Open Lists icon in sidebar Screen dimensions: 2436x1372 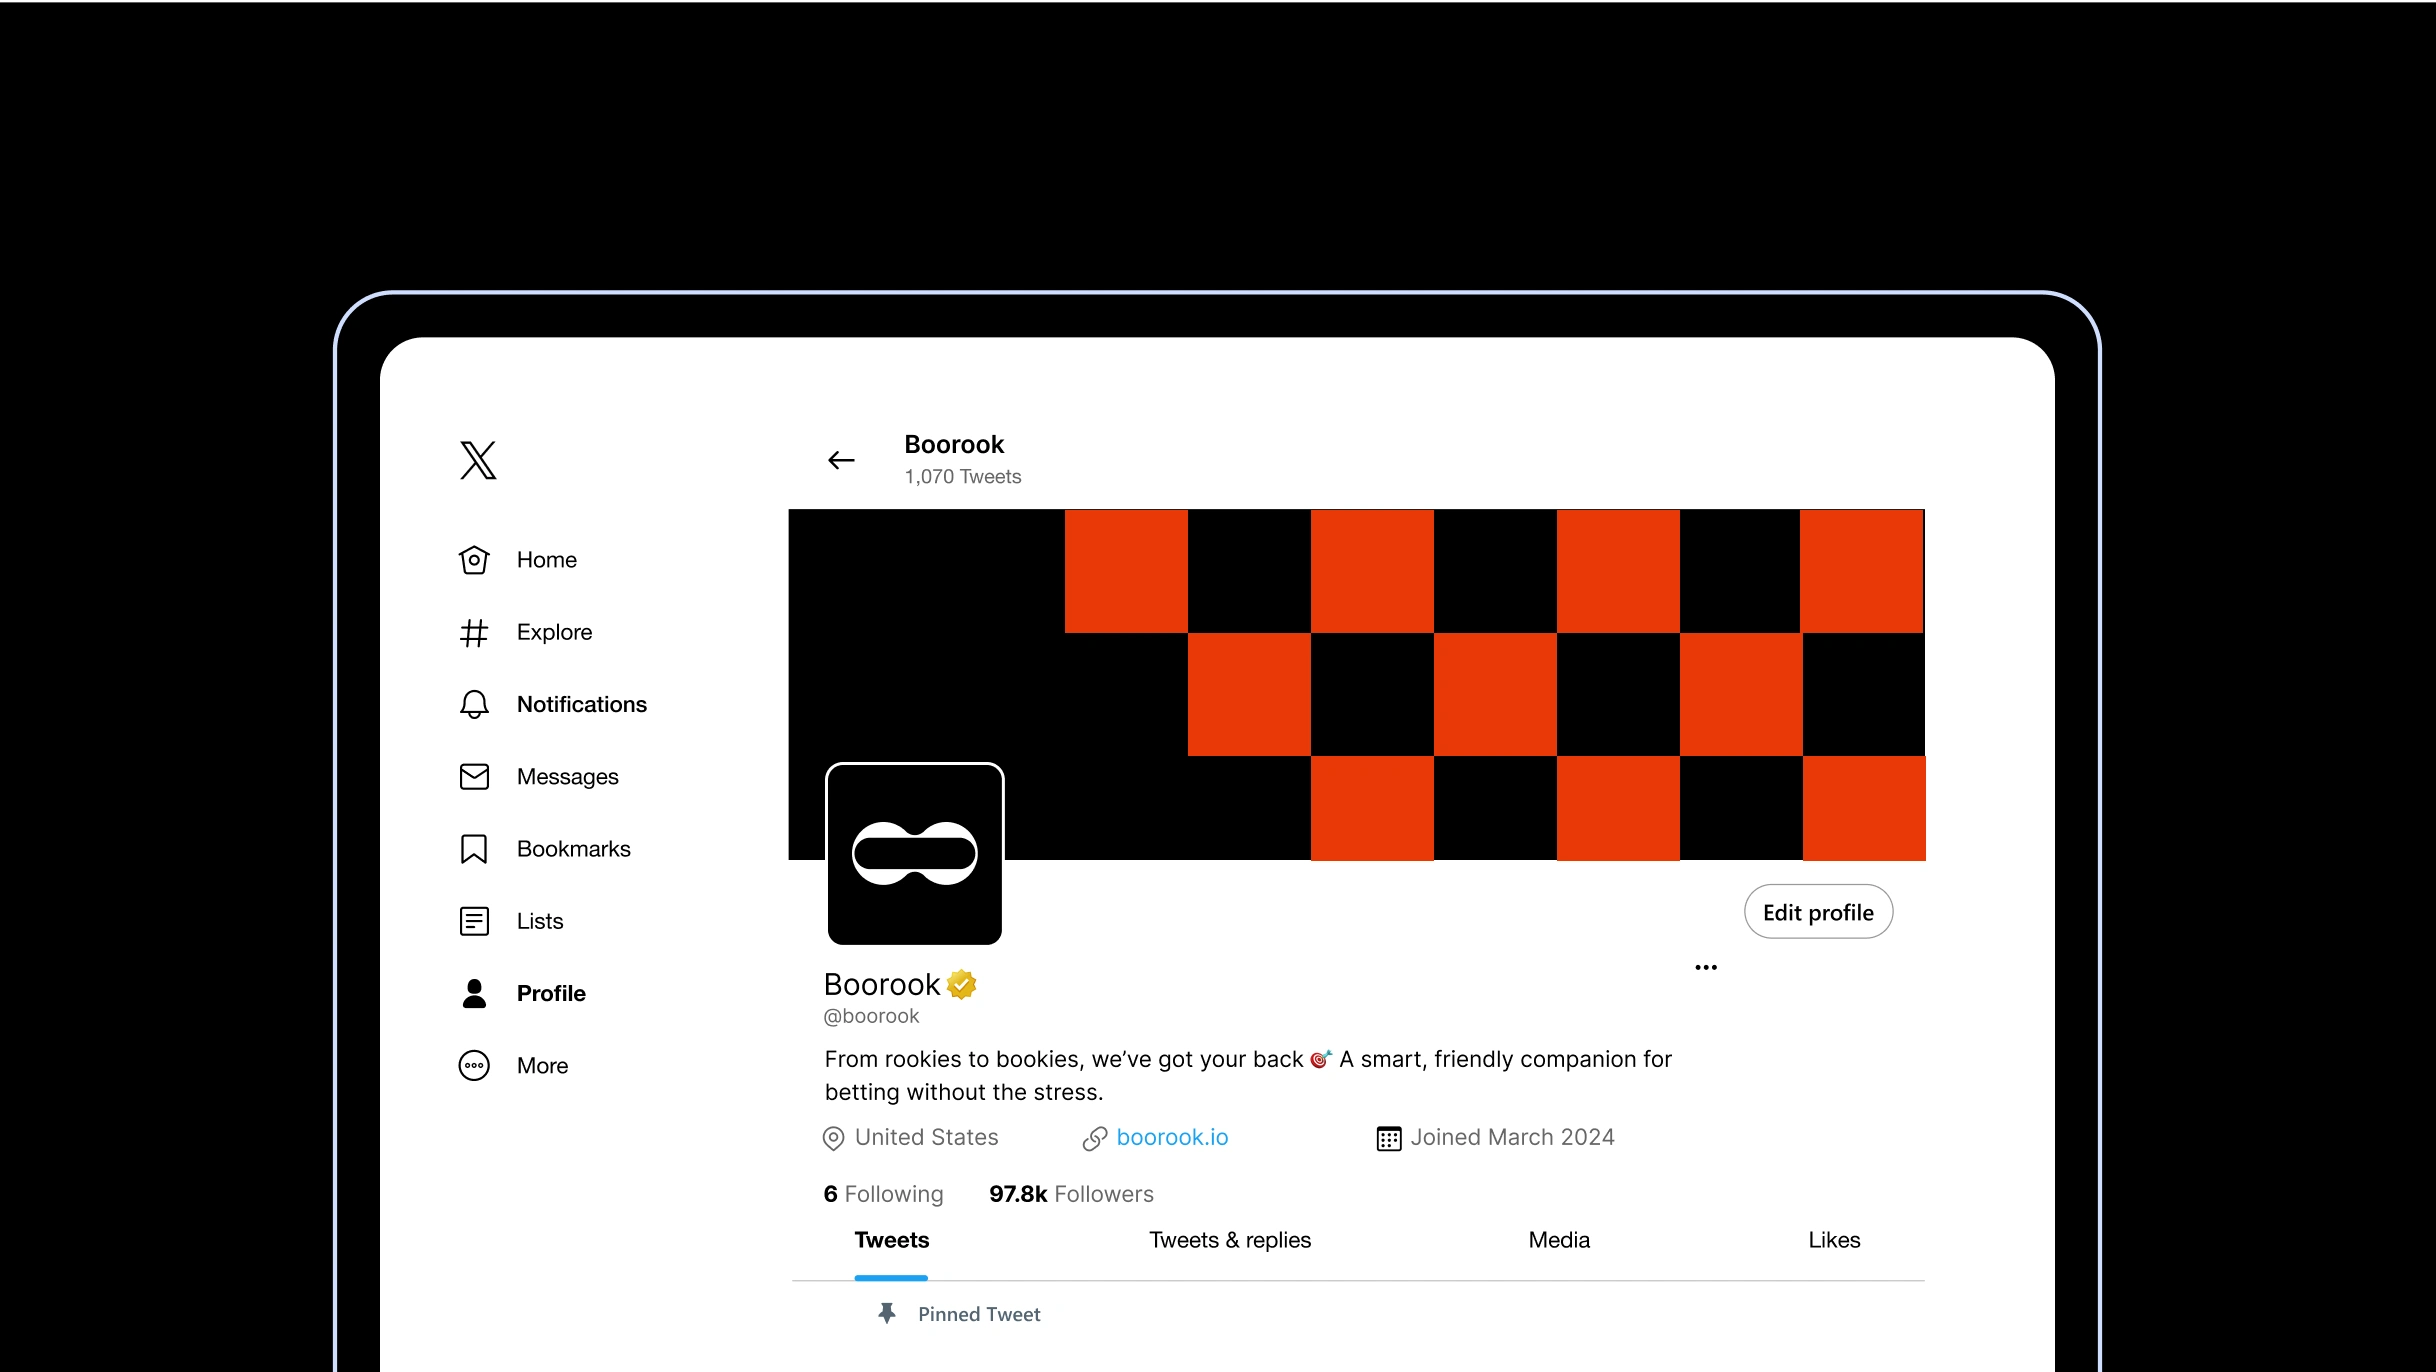coord(474,921)
